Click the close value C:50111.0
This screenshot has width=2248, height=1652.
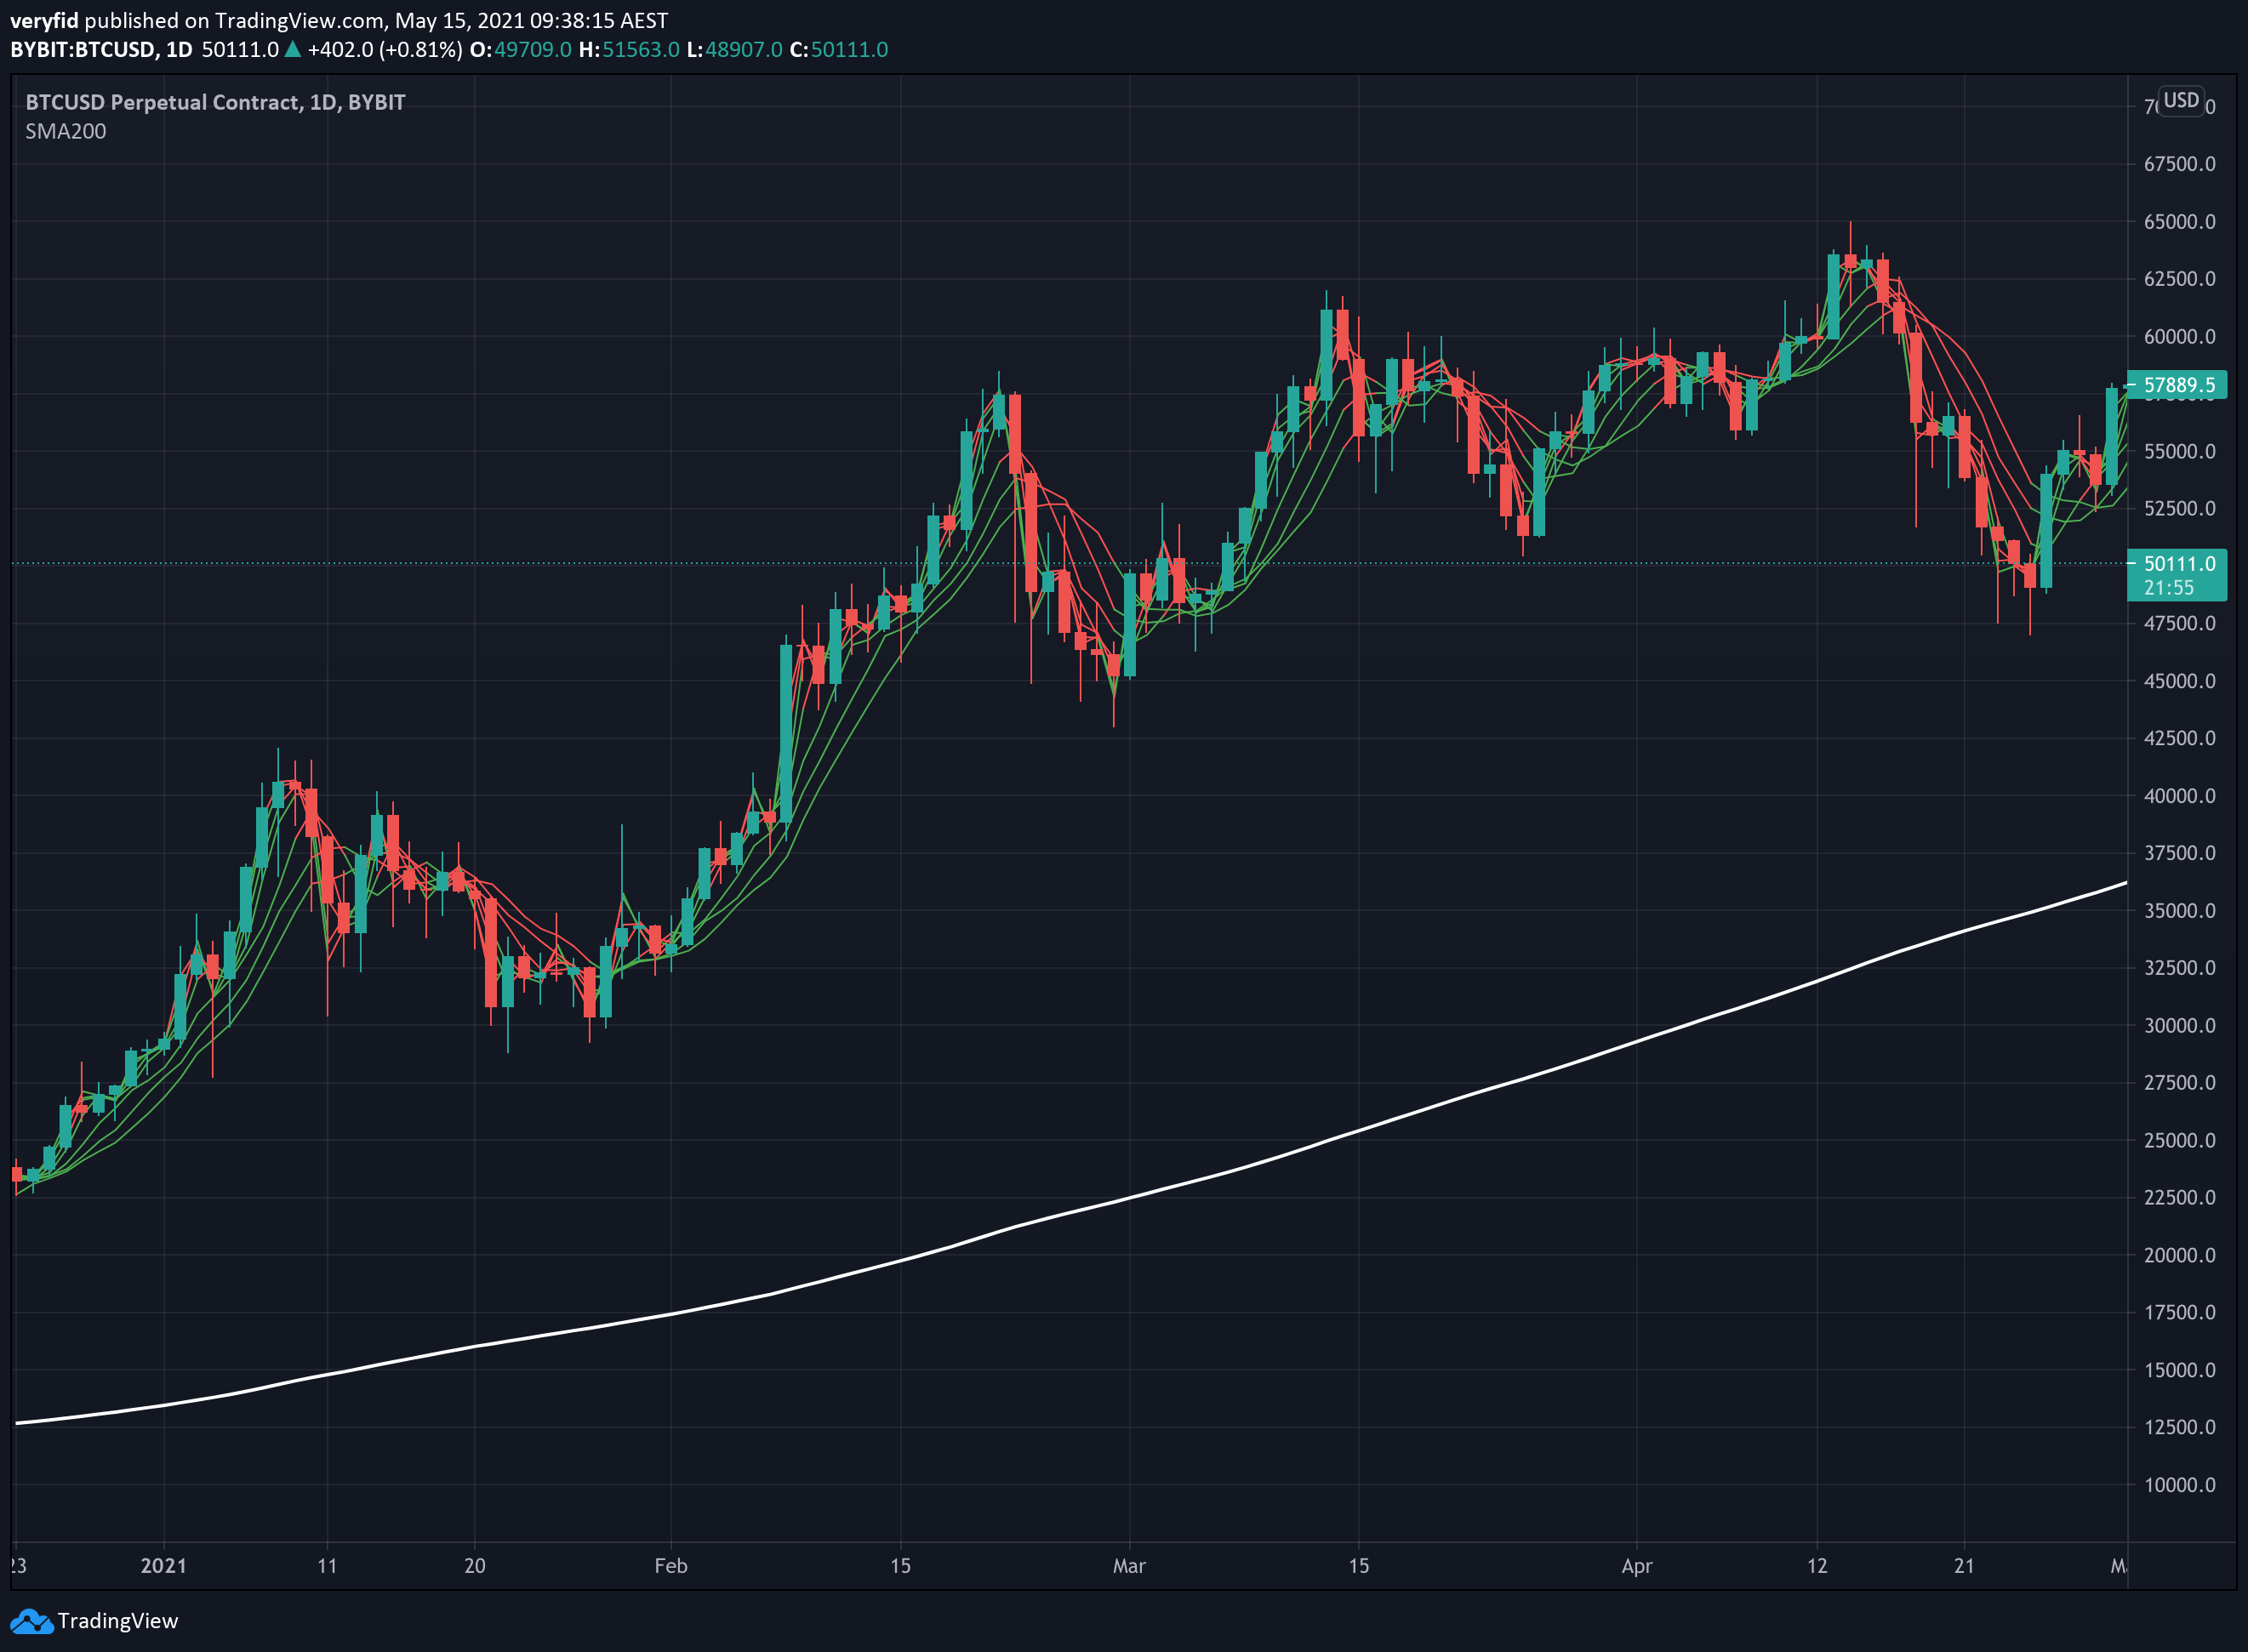[838, 49]
